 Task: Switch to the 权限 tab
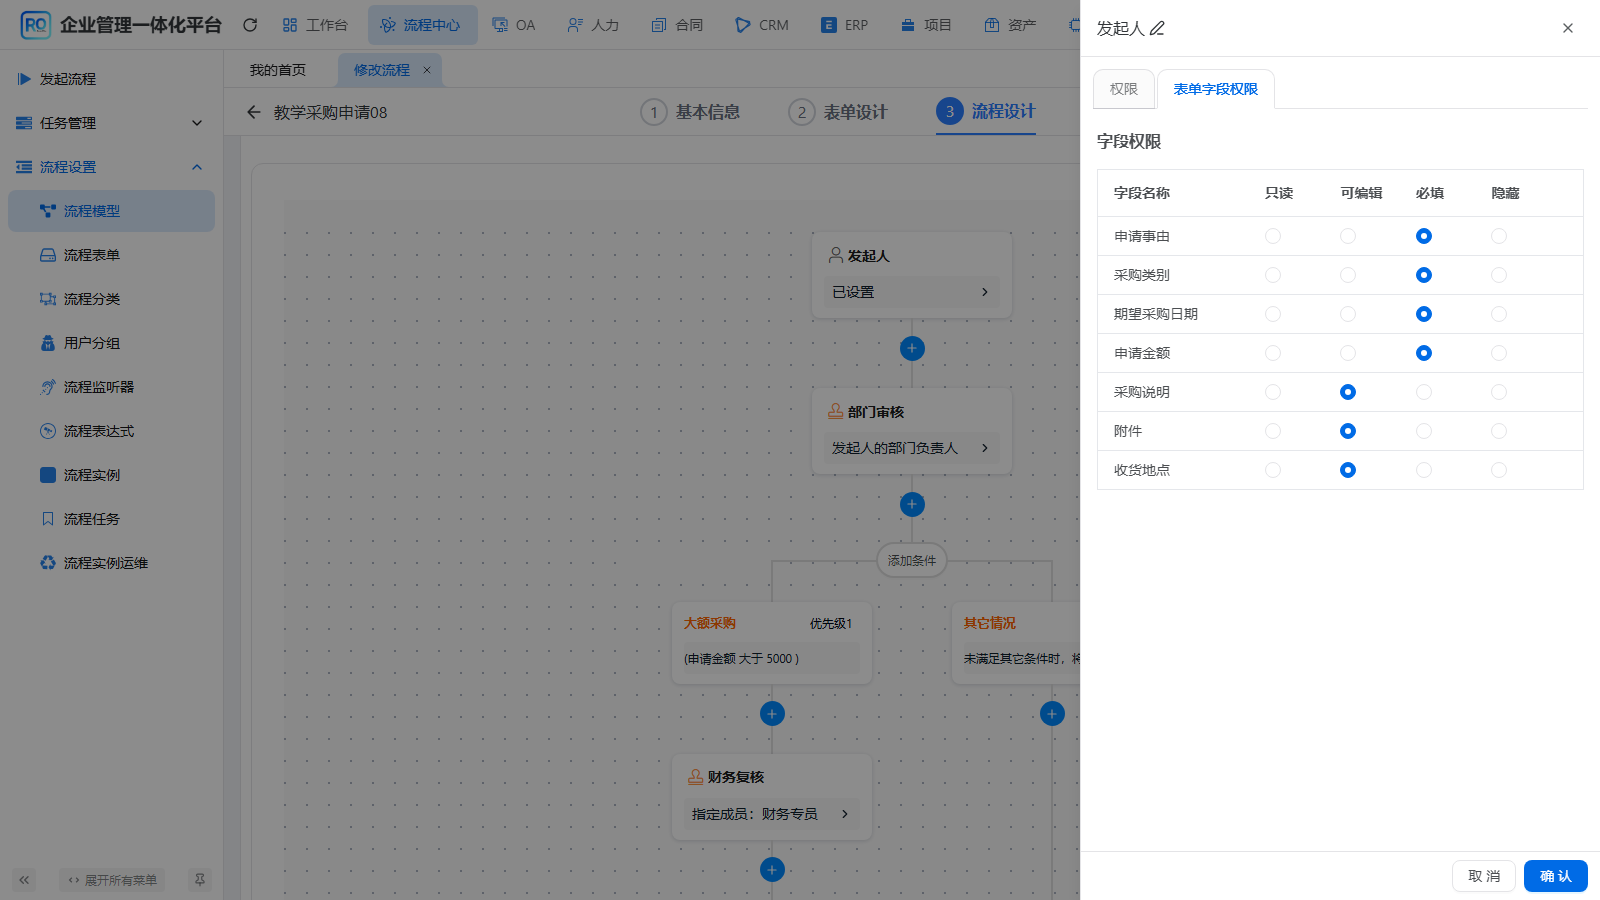tap(1124, 89)
